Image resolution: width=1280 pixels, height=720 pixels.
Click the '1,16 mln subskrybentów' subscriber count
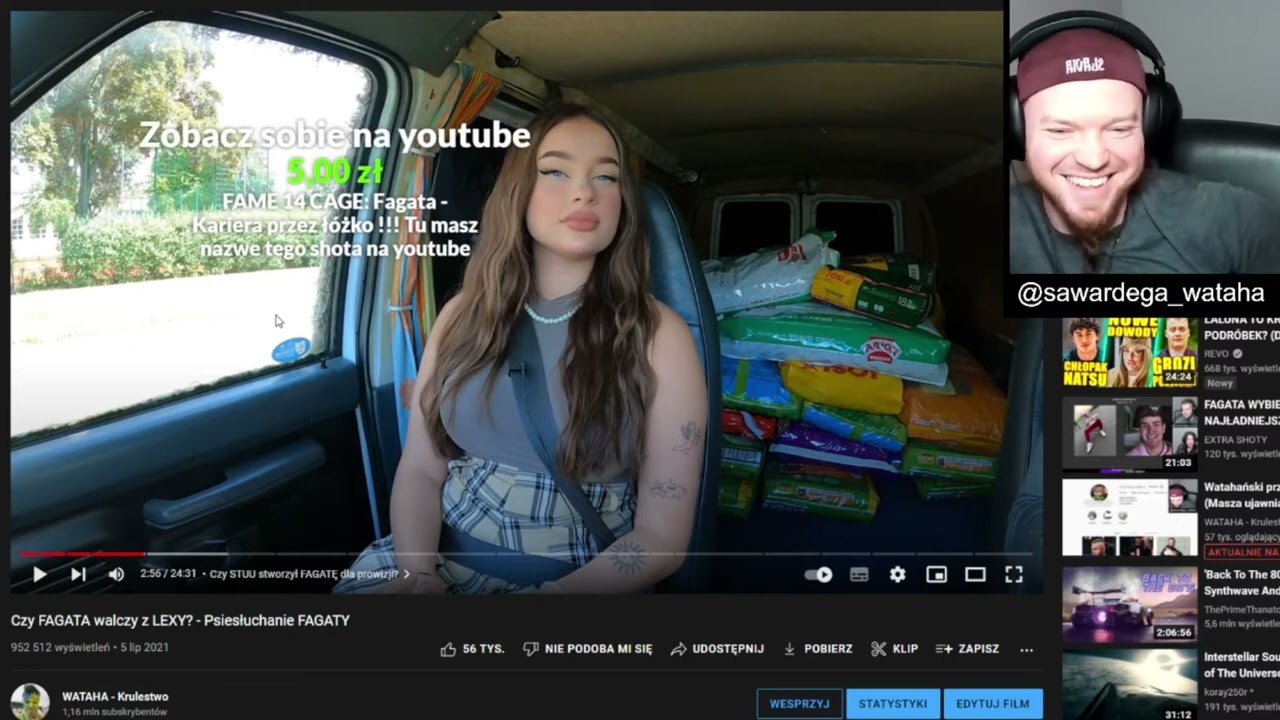(114, 712)
